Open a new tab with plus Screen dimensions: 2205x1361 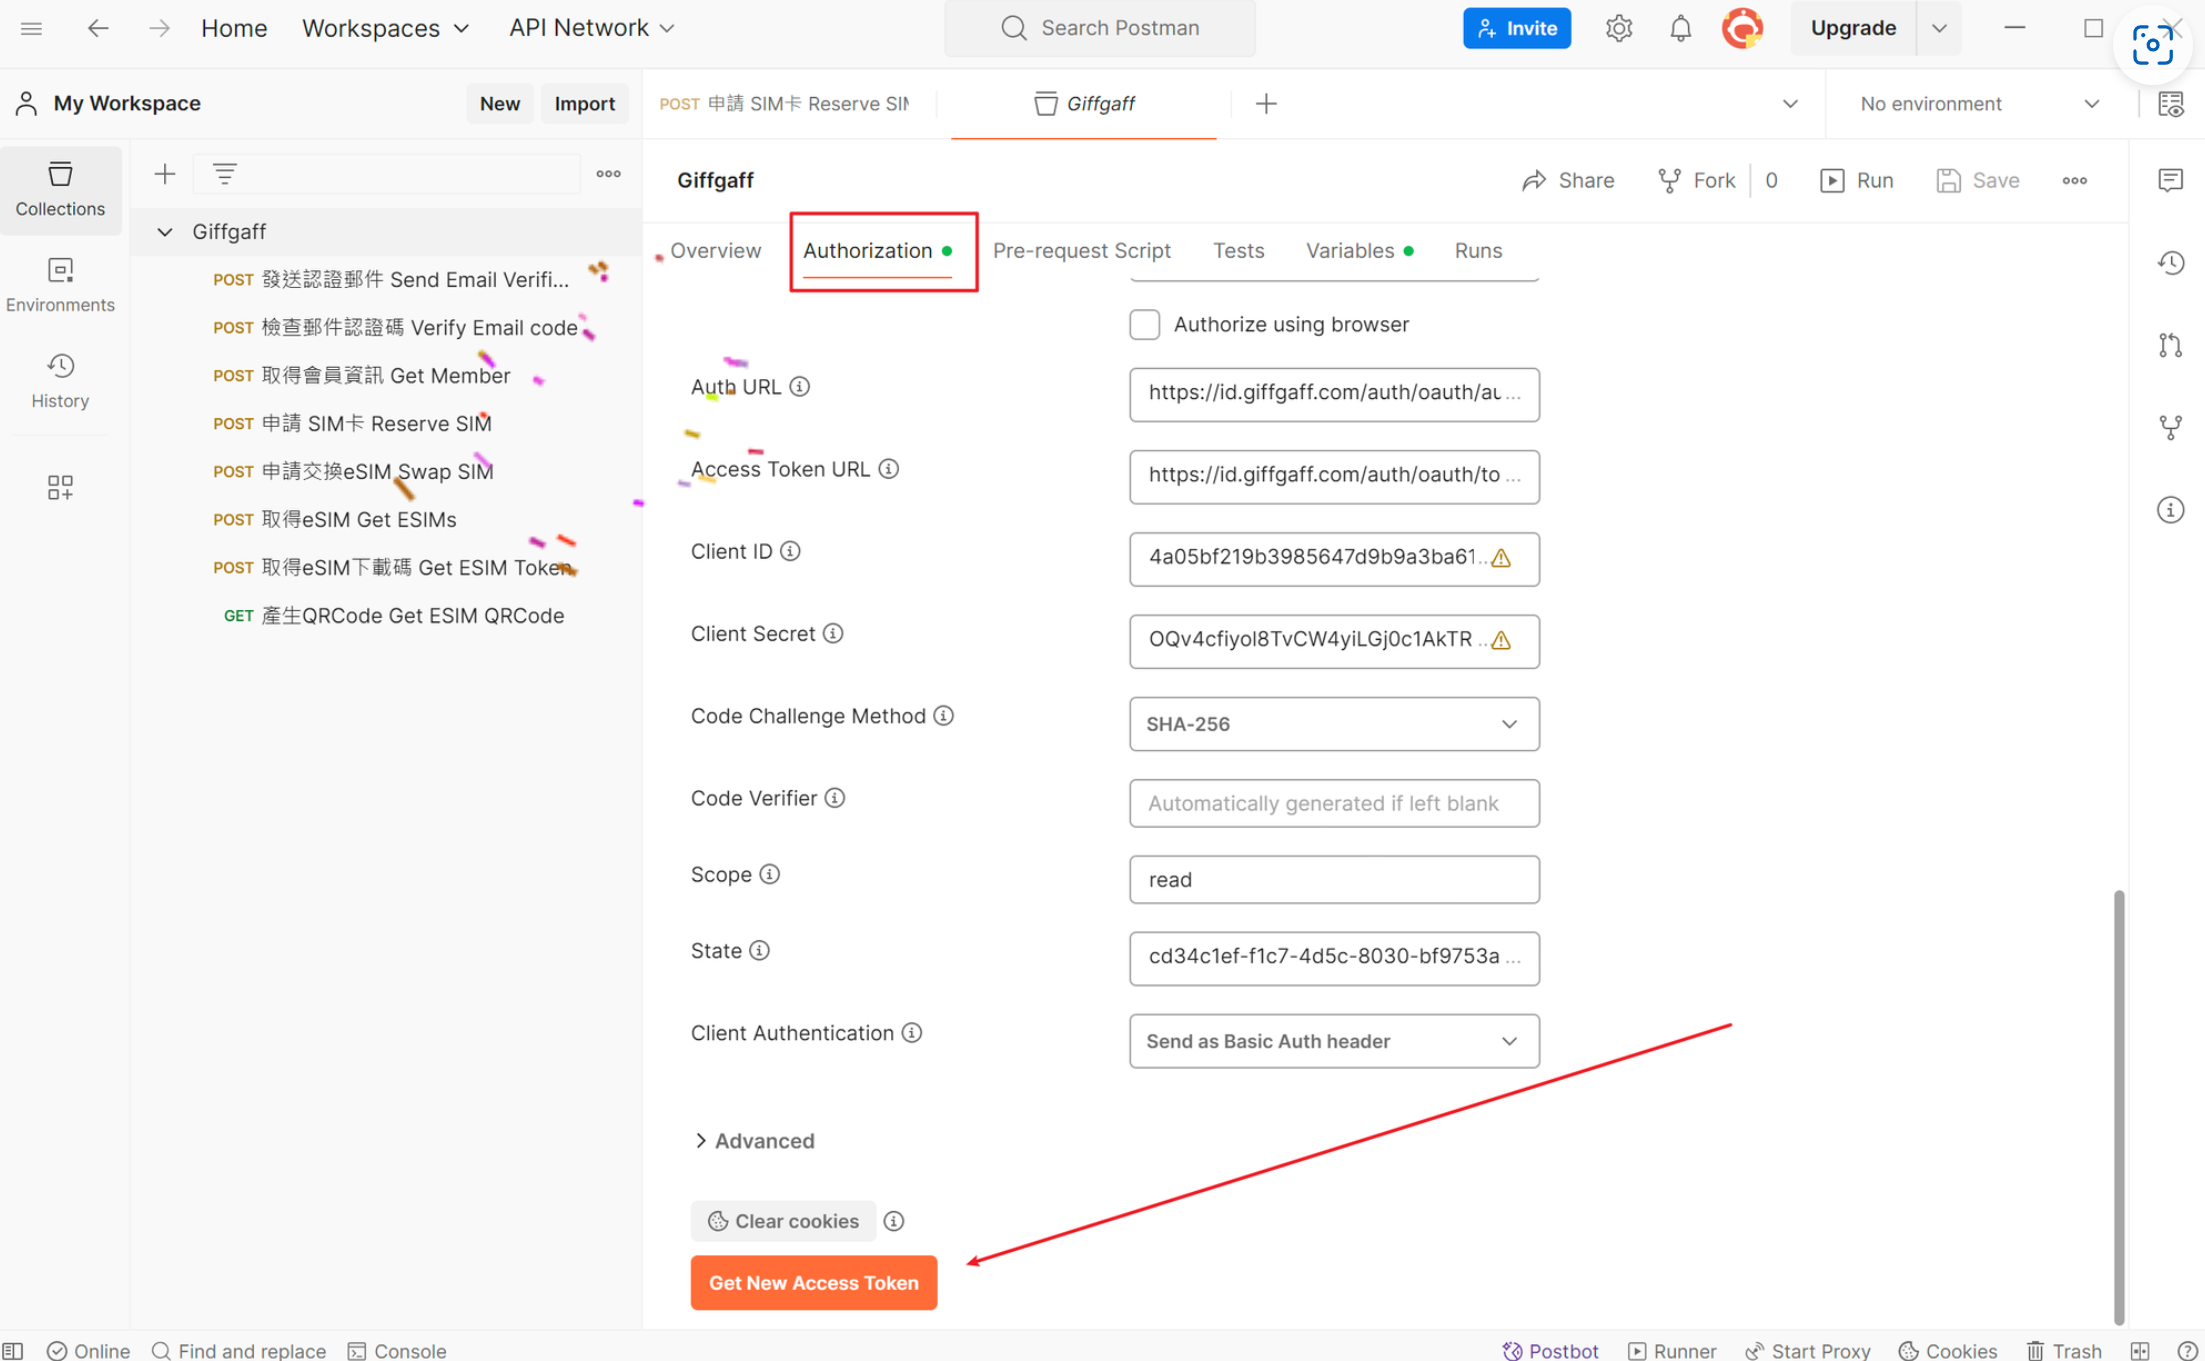1266,103
